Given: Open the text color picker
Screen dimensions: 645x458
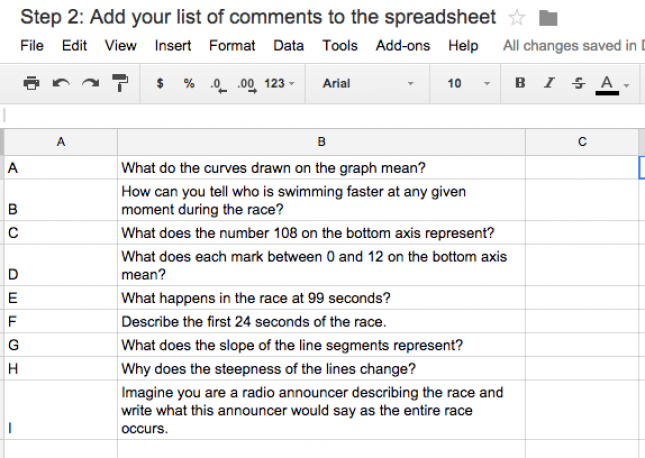Looking at the screenshot, I should (609, 84).
